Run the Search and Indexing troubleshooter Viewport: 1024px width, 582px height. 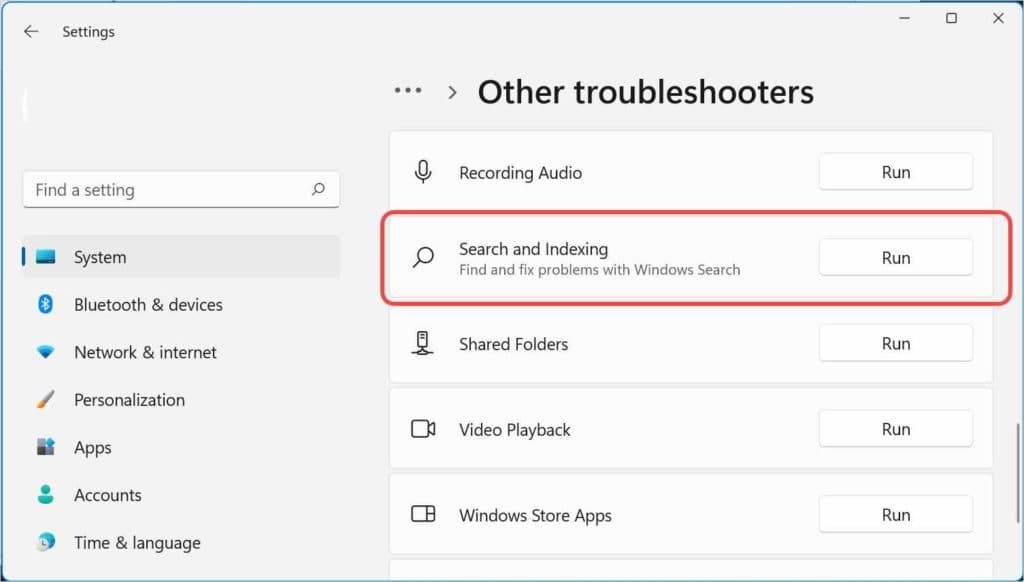896,257
